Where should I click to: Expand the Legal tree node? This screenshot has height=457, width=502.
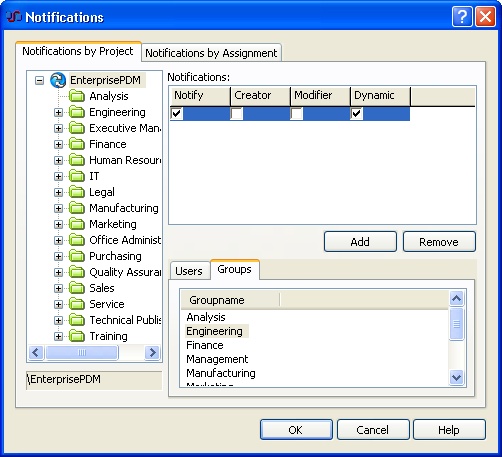pos(58,192)
